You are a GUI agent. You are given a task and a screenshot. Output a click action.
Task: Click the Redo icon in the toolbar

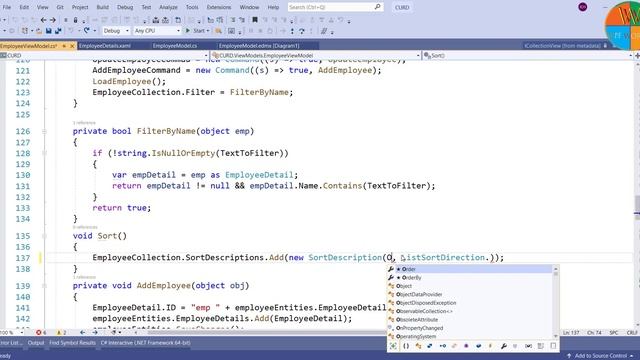[87, 31]
